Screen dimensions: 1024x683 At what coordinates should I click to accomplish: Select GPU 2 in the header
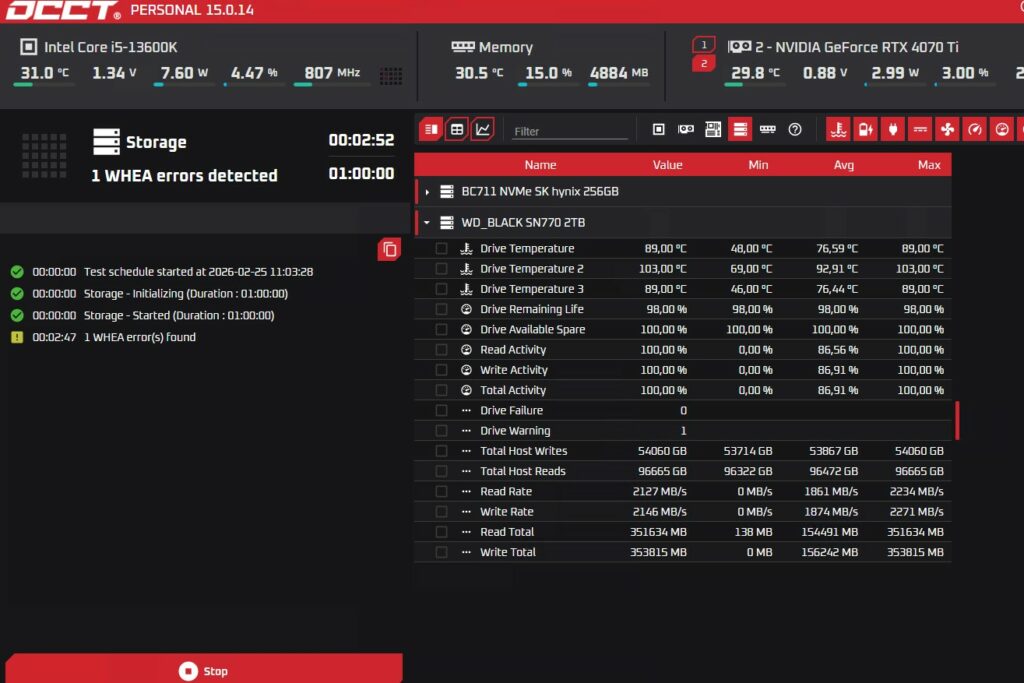pos(703,64)
